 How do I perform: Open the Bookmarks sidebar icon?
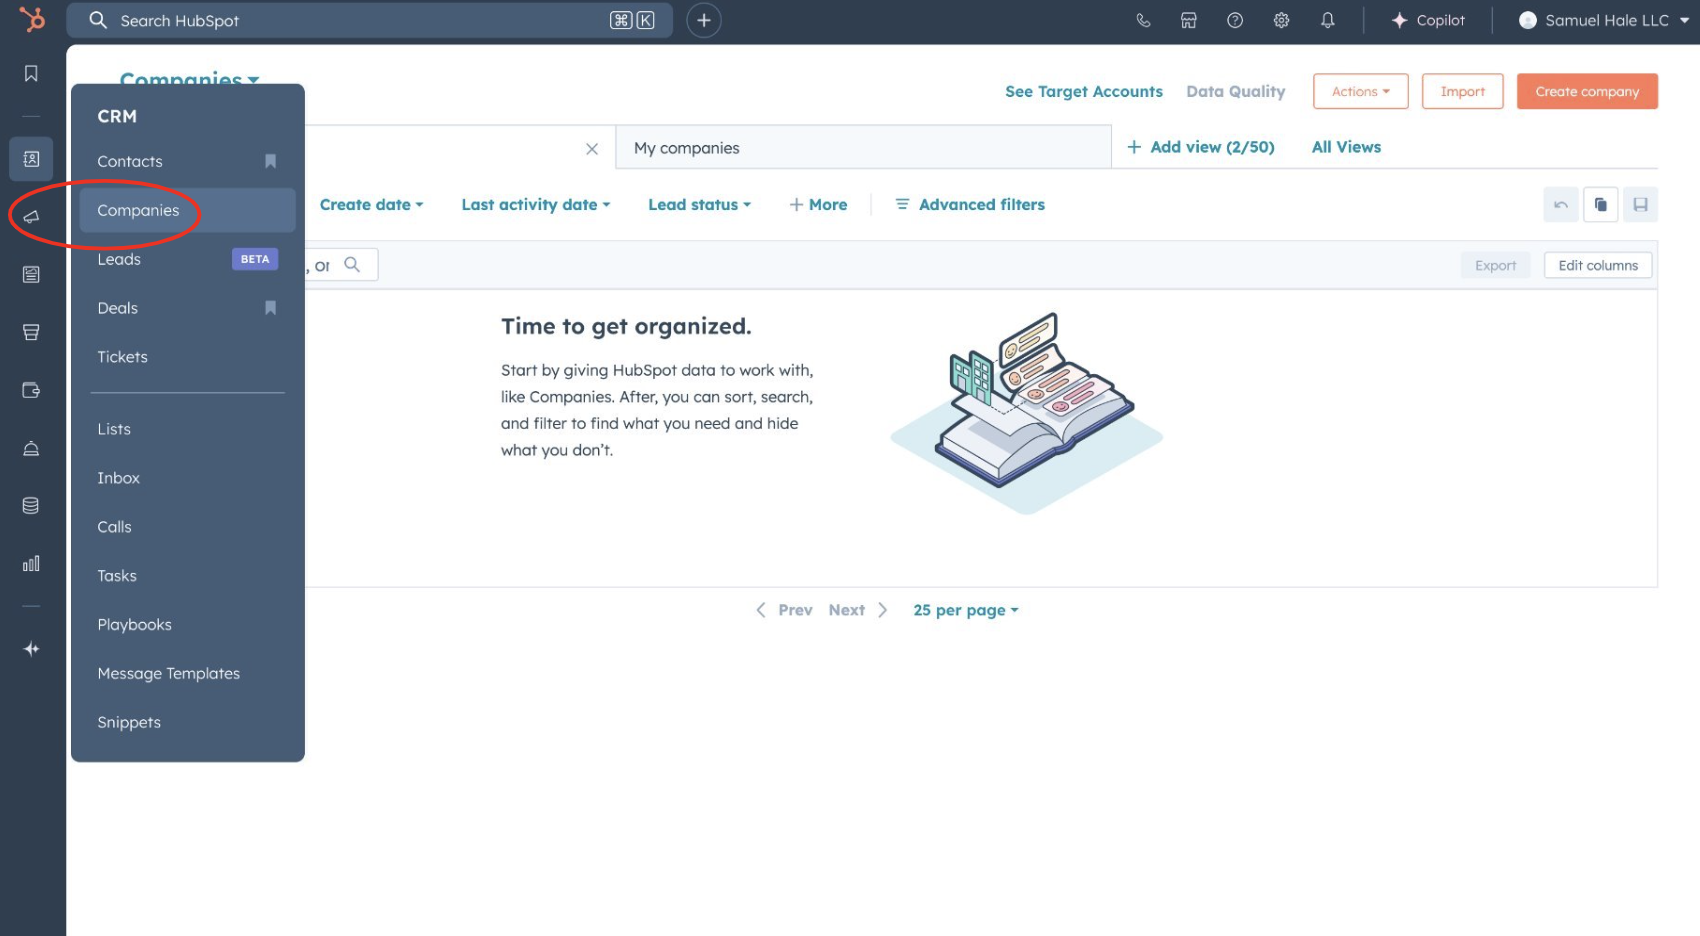click(31, 73)
